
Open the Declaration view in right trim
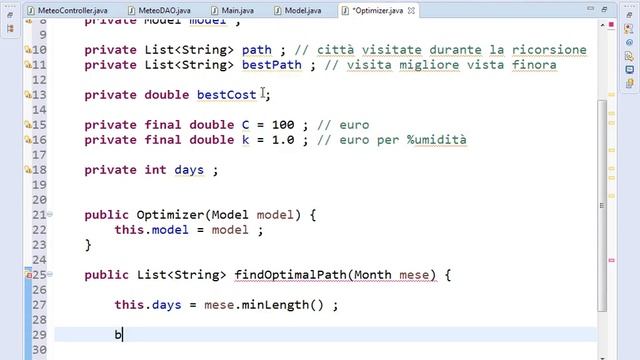pyautogui.click(x=629, y=56)
